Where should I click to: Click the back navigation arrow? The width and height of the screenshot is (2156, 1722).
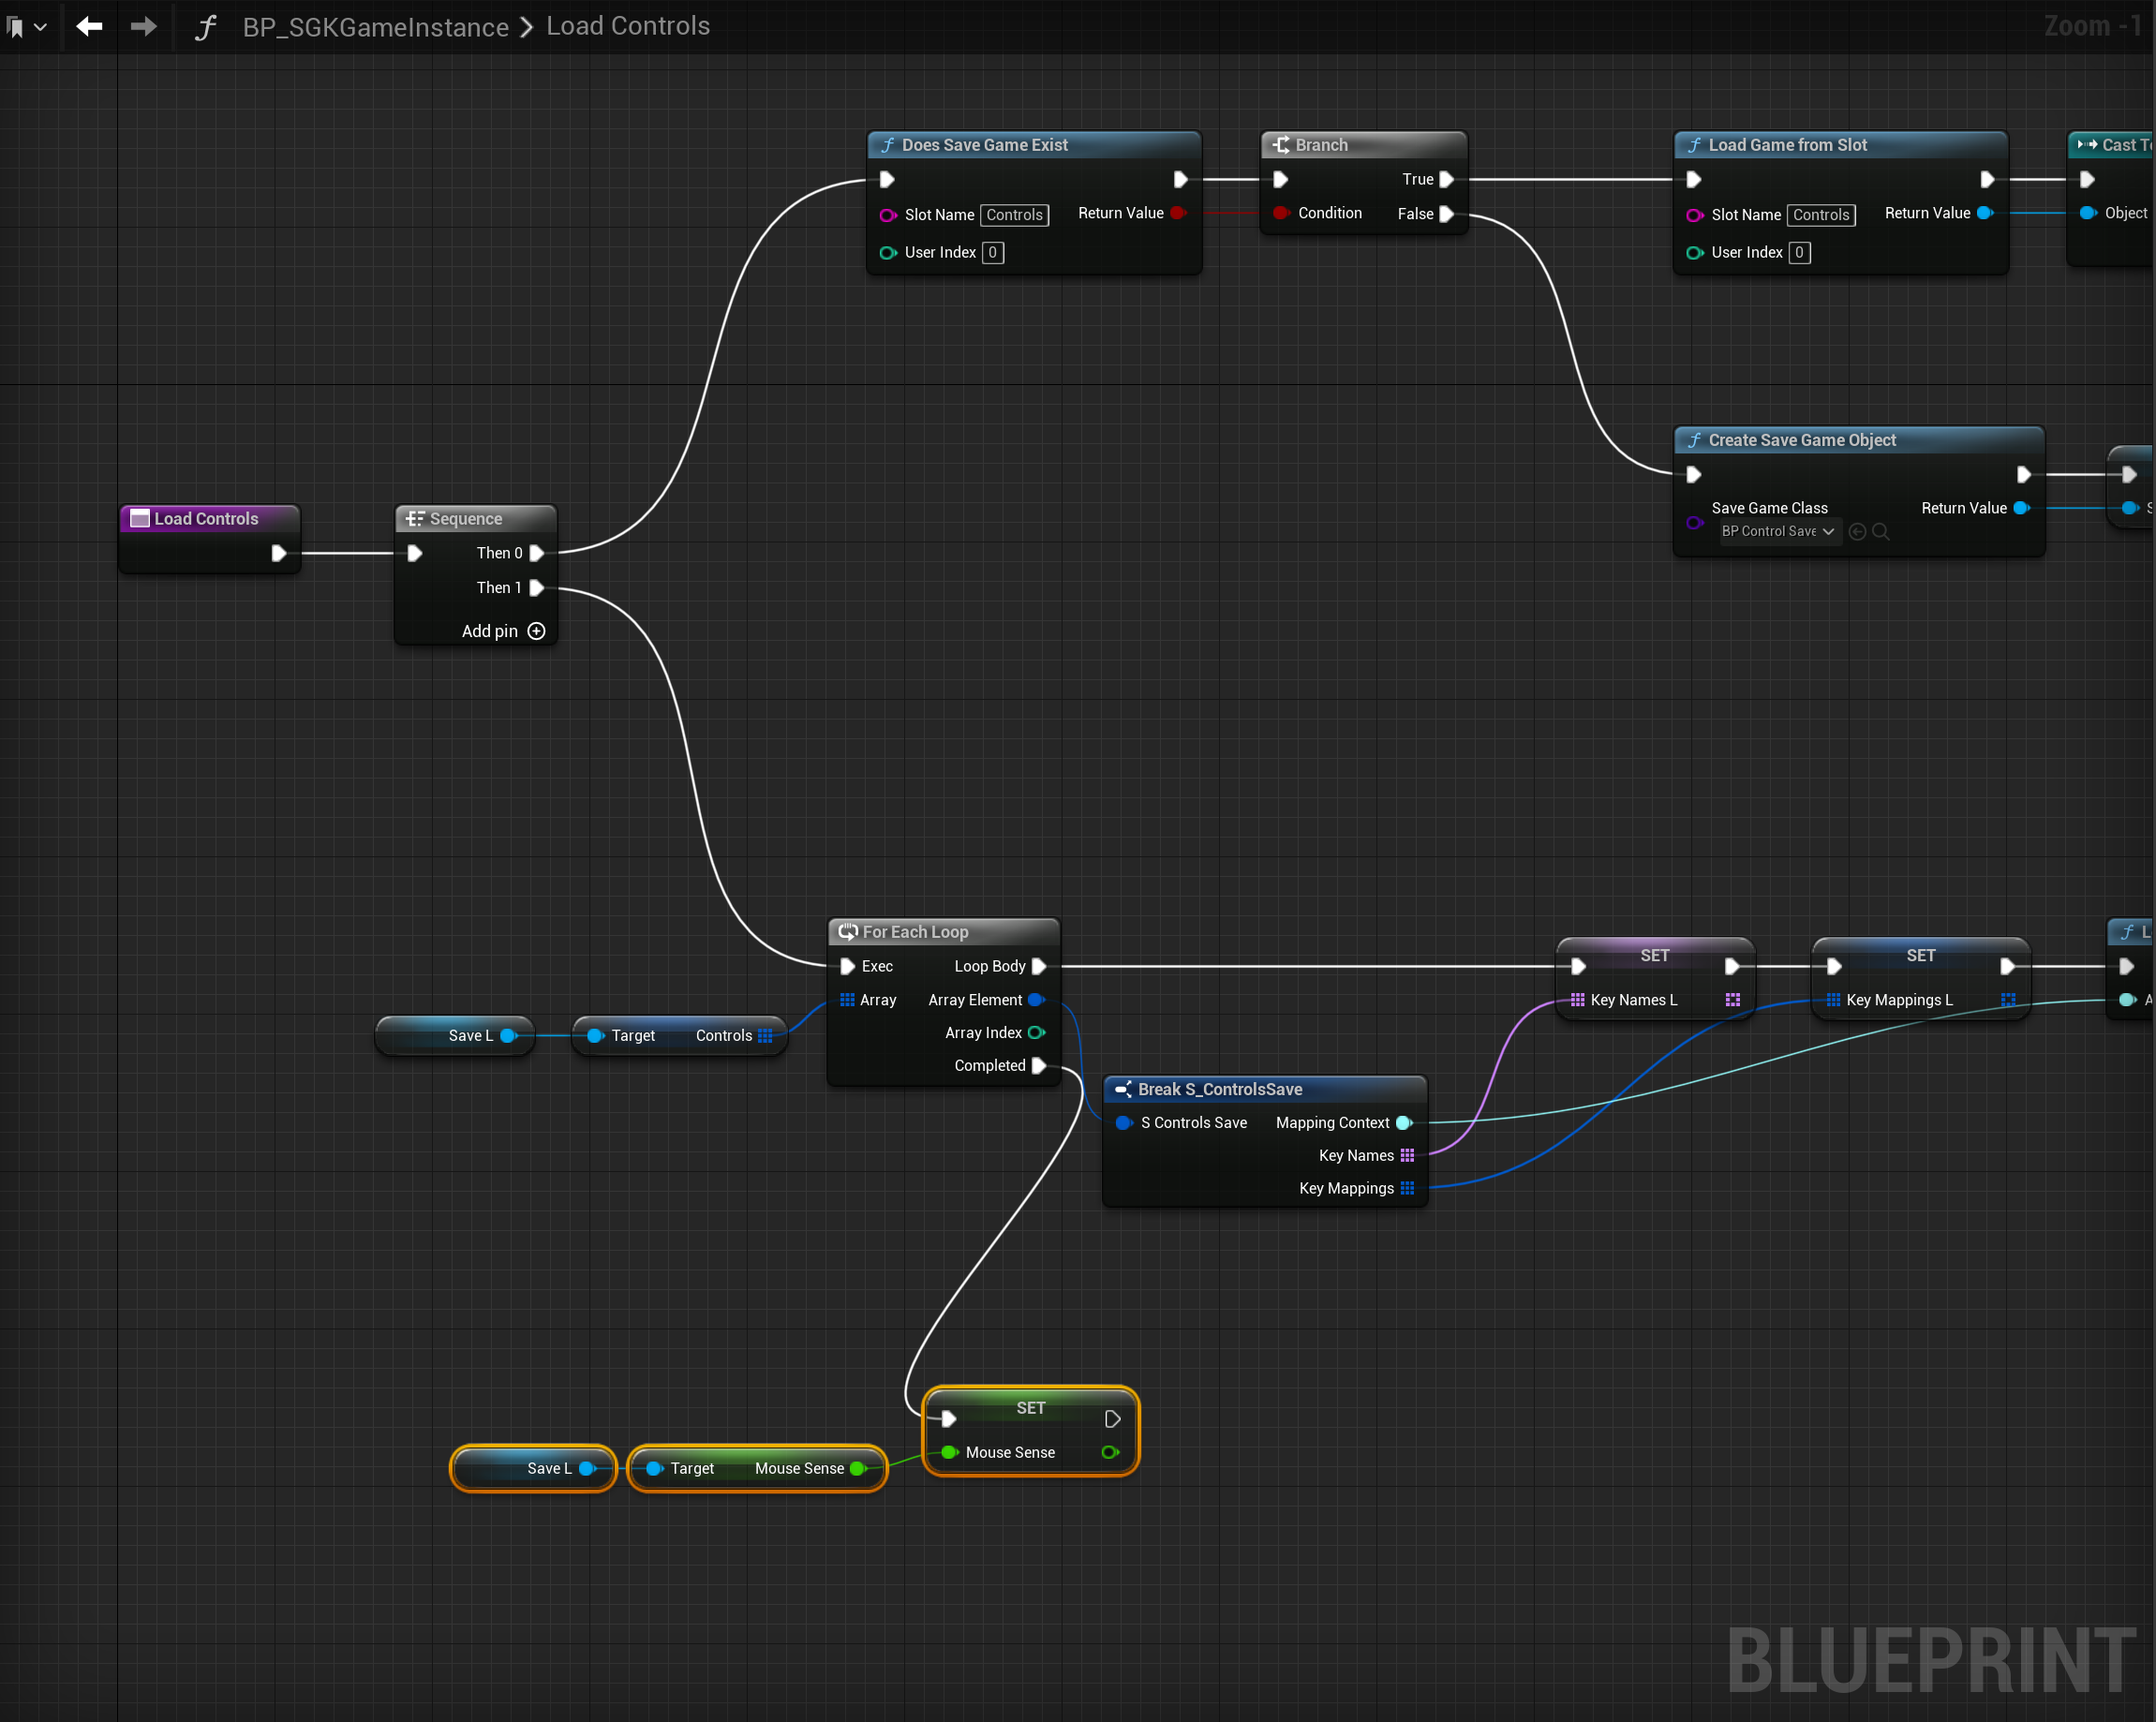coord(89,27)
